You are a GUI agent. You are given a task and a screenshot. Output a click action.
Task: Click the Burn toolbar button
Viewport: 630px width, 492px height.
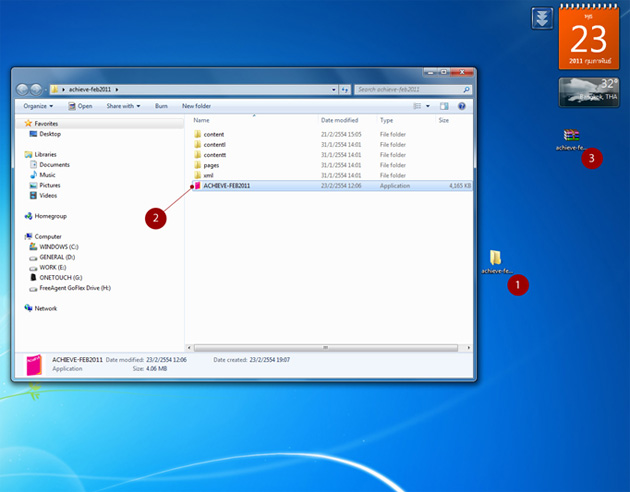point(161,106)
